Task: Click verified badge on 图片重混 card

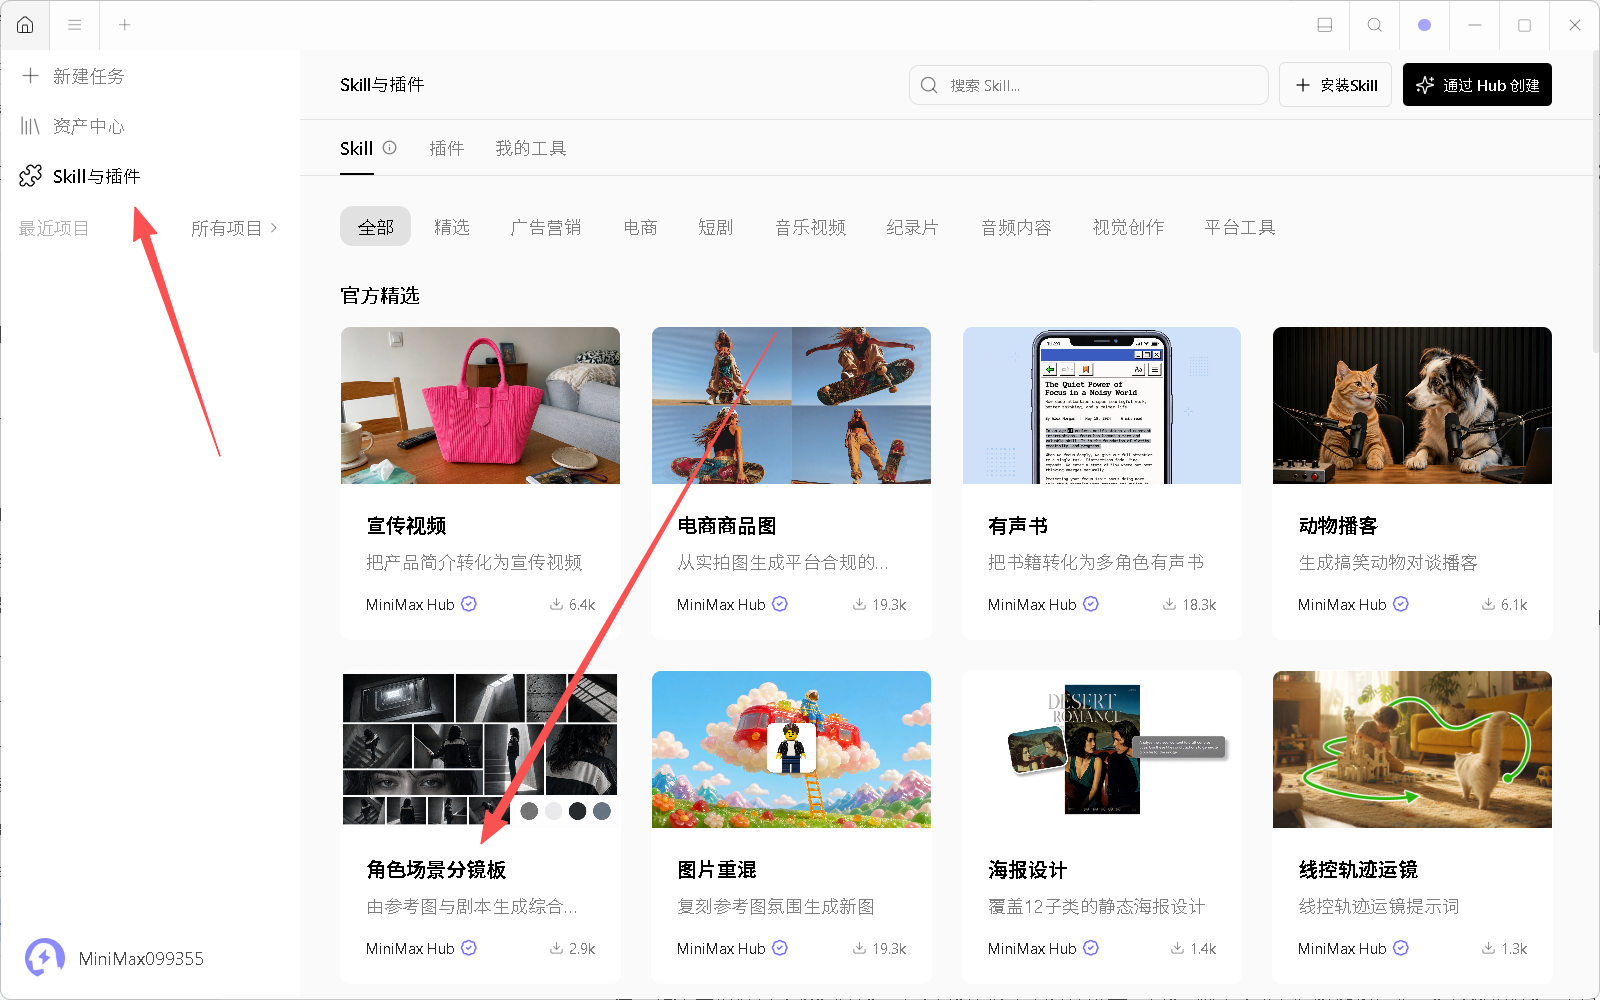Action: [x=780, y=948]
